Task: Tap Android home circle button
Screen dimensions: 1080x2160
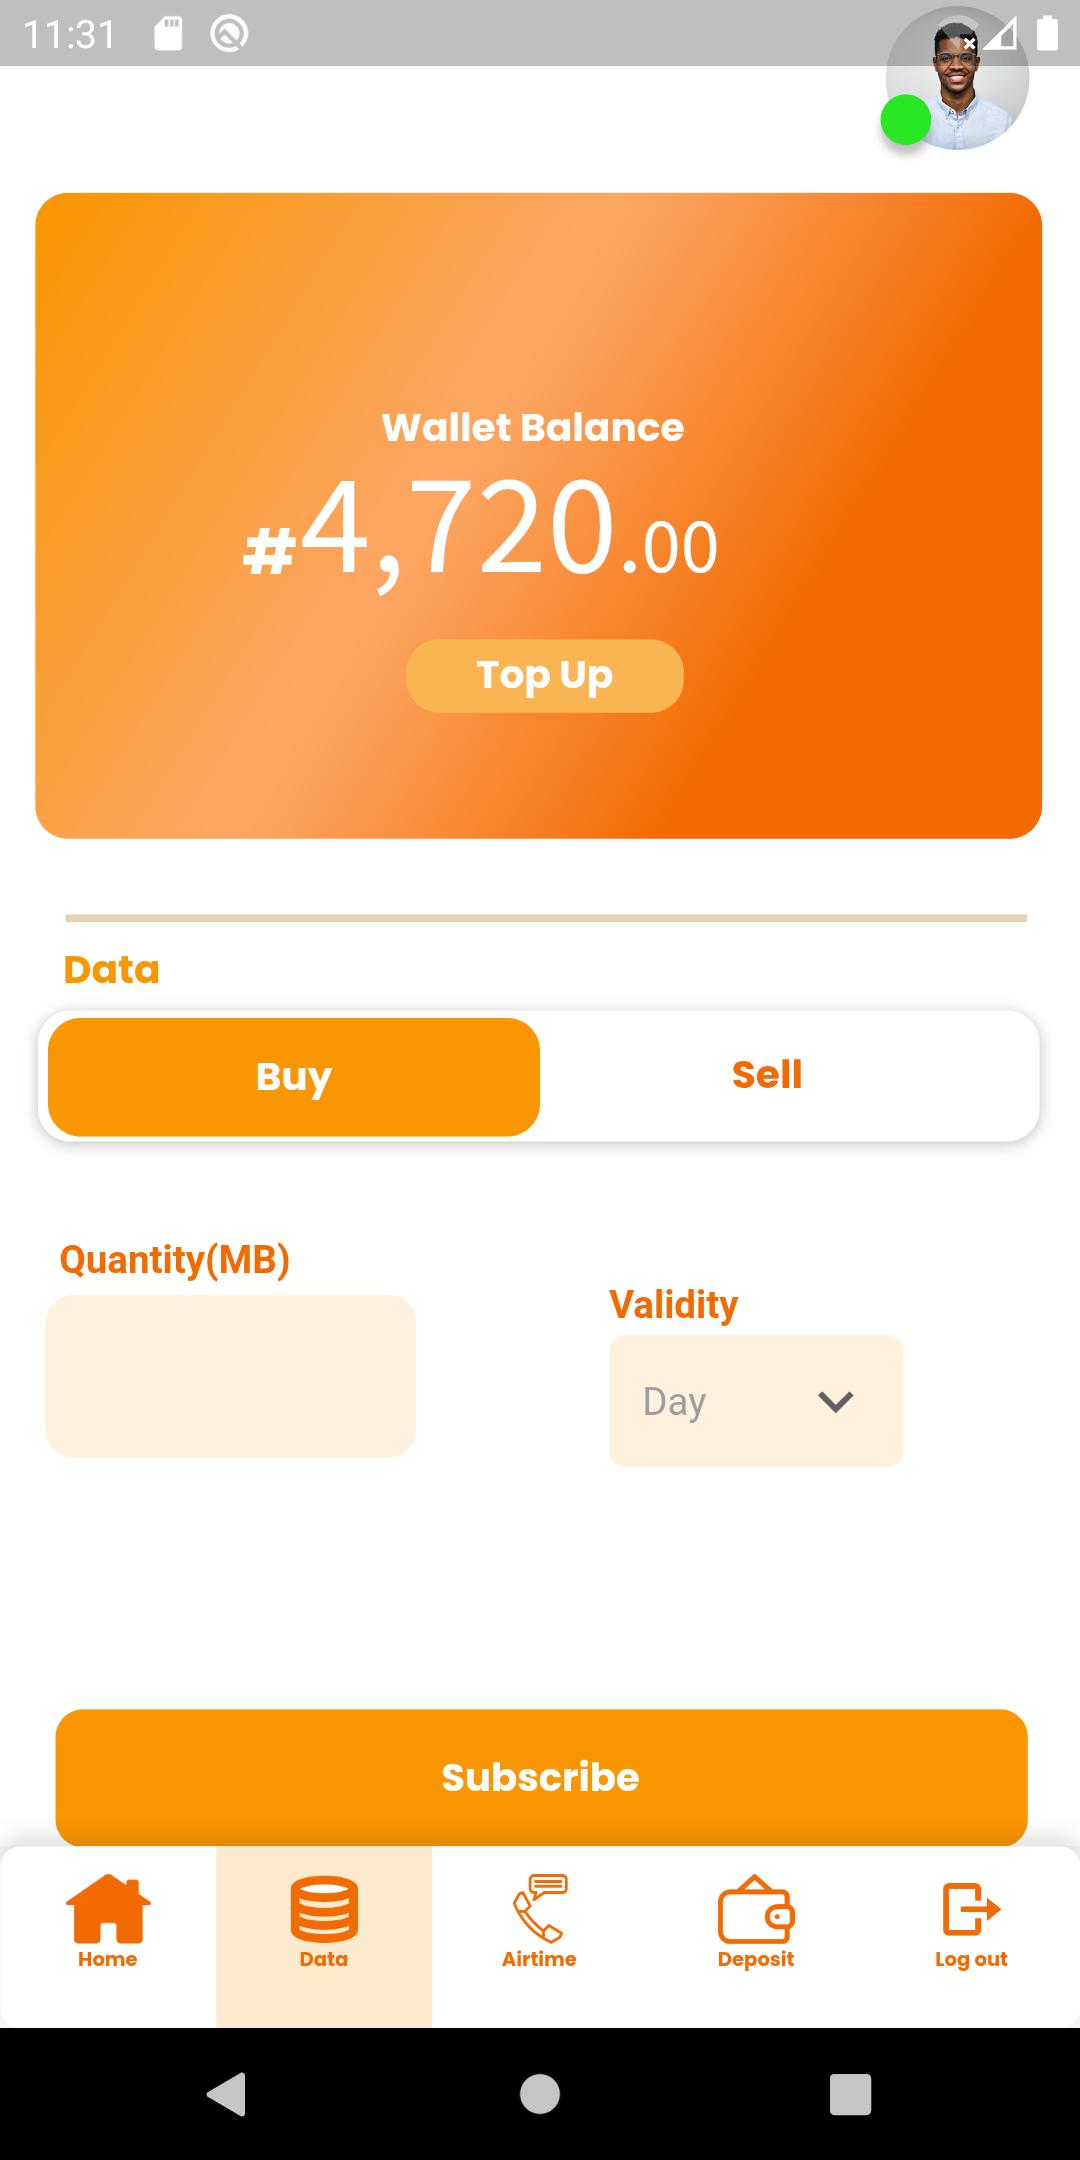Action: pos(540,2094)
